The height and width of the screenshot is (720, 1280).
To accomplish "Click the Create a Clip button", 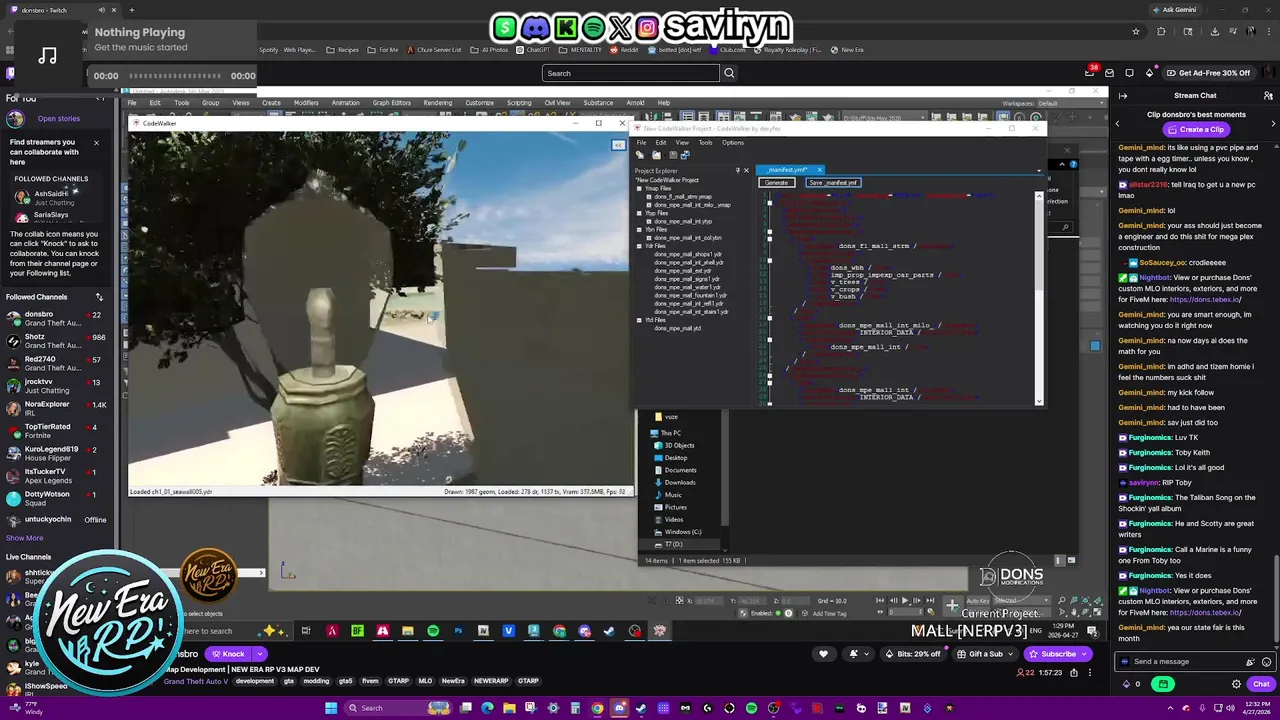I will (x=1196, y=129).
